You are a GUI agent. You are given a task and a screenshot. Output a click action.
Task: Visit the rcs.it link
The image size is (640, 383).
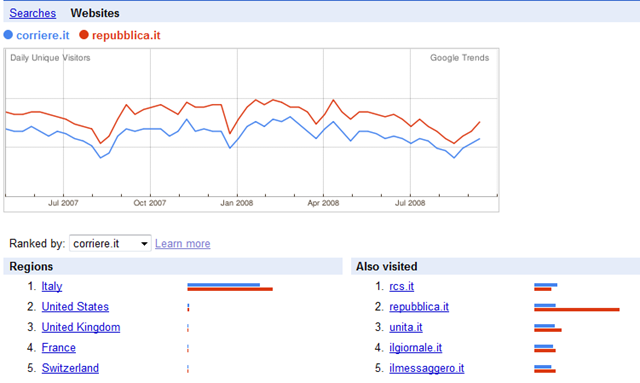tap(402, 286)
